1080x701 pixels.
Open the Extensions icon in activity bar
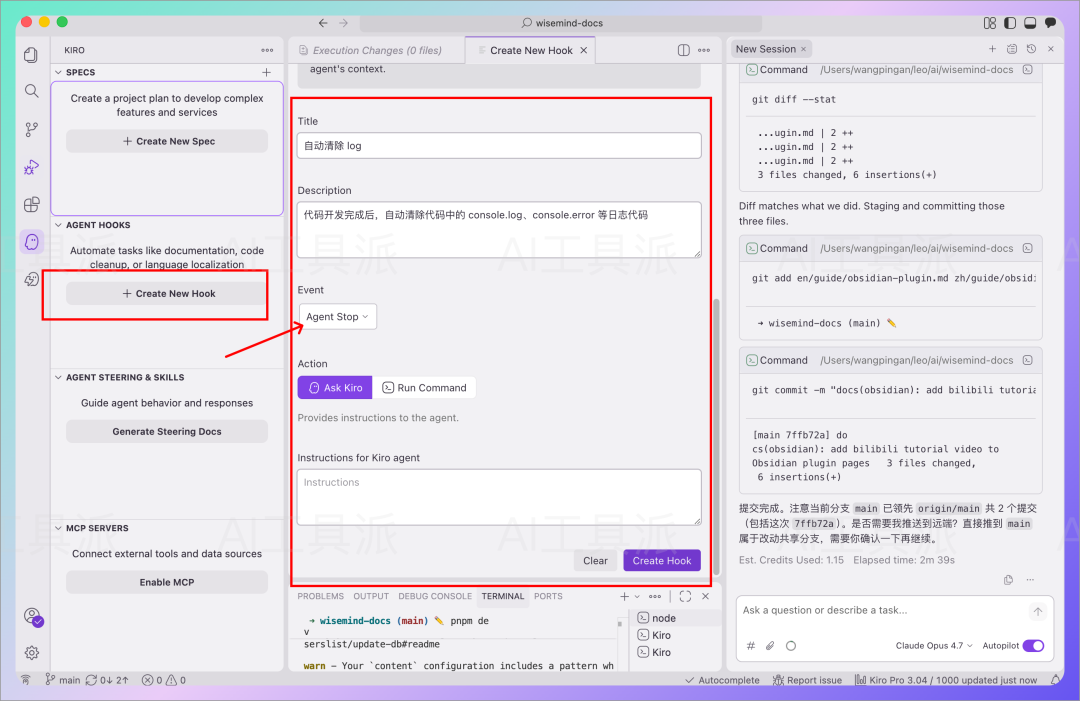coord(32,205)
